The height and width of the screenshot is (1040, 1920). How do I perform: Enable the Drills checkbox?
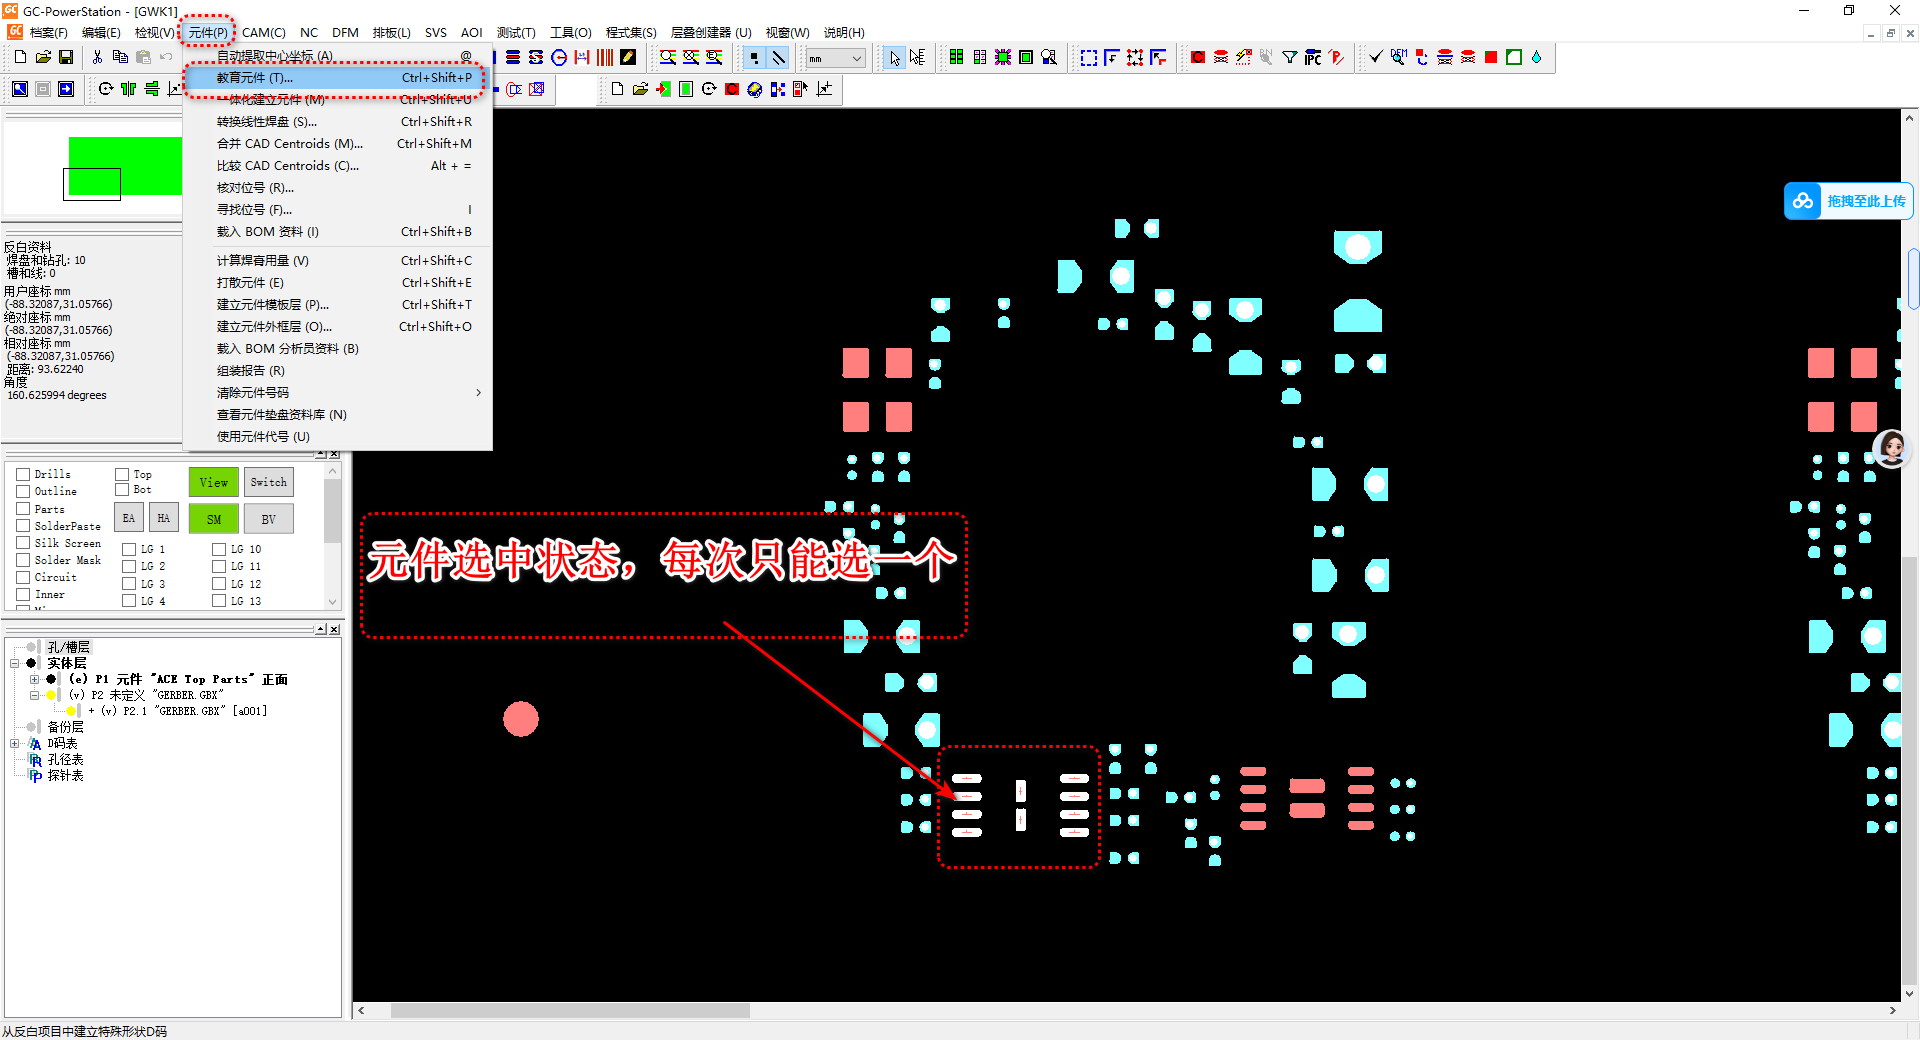pos(23,474)
